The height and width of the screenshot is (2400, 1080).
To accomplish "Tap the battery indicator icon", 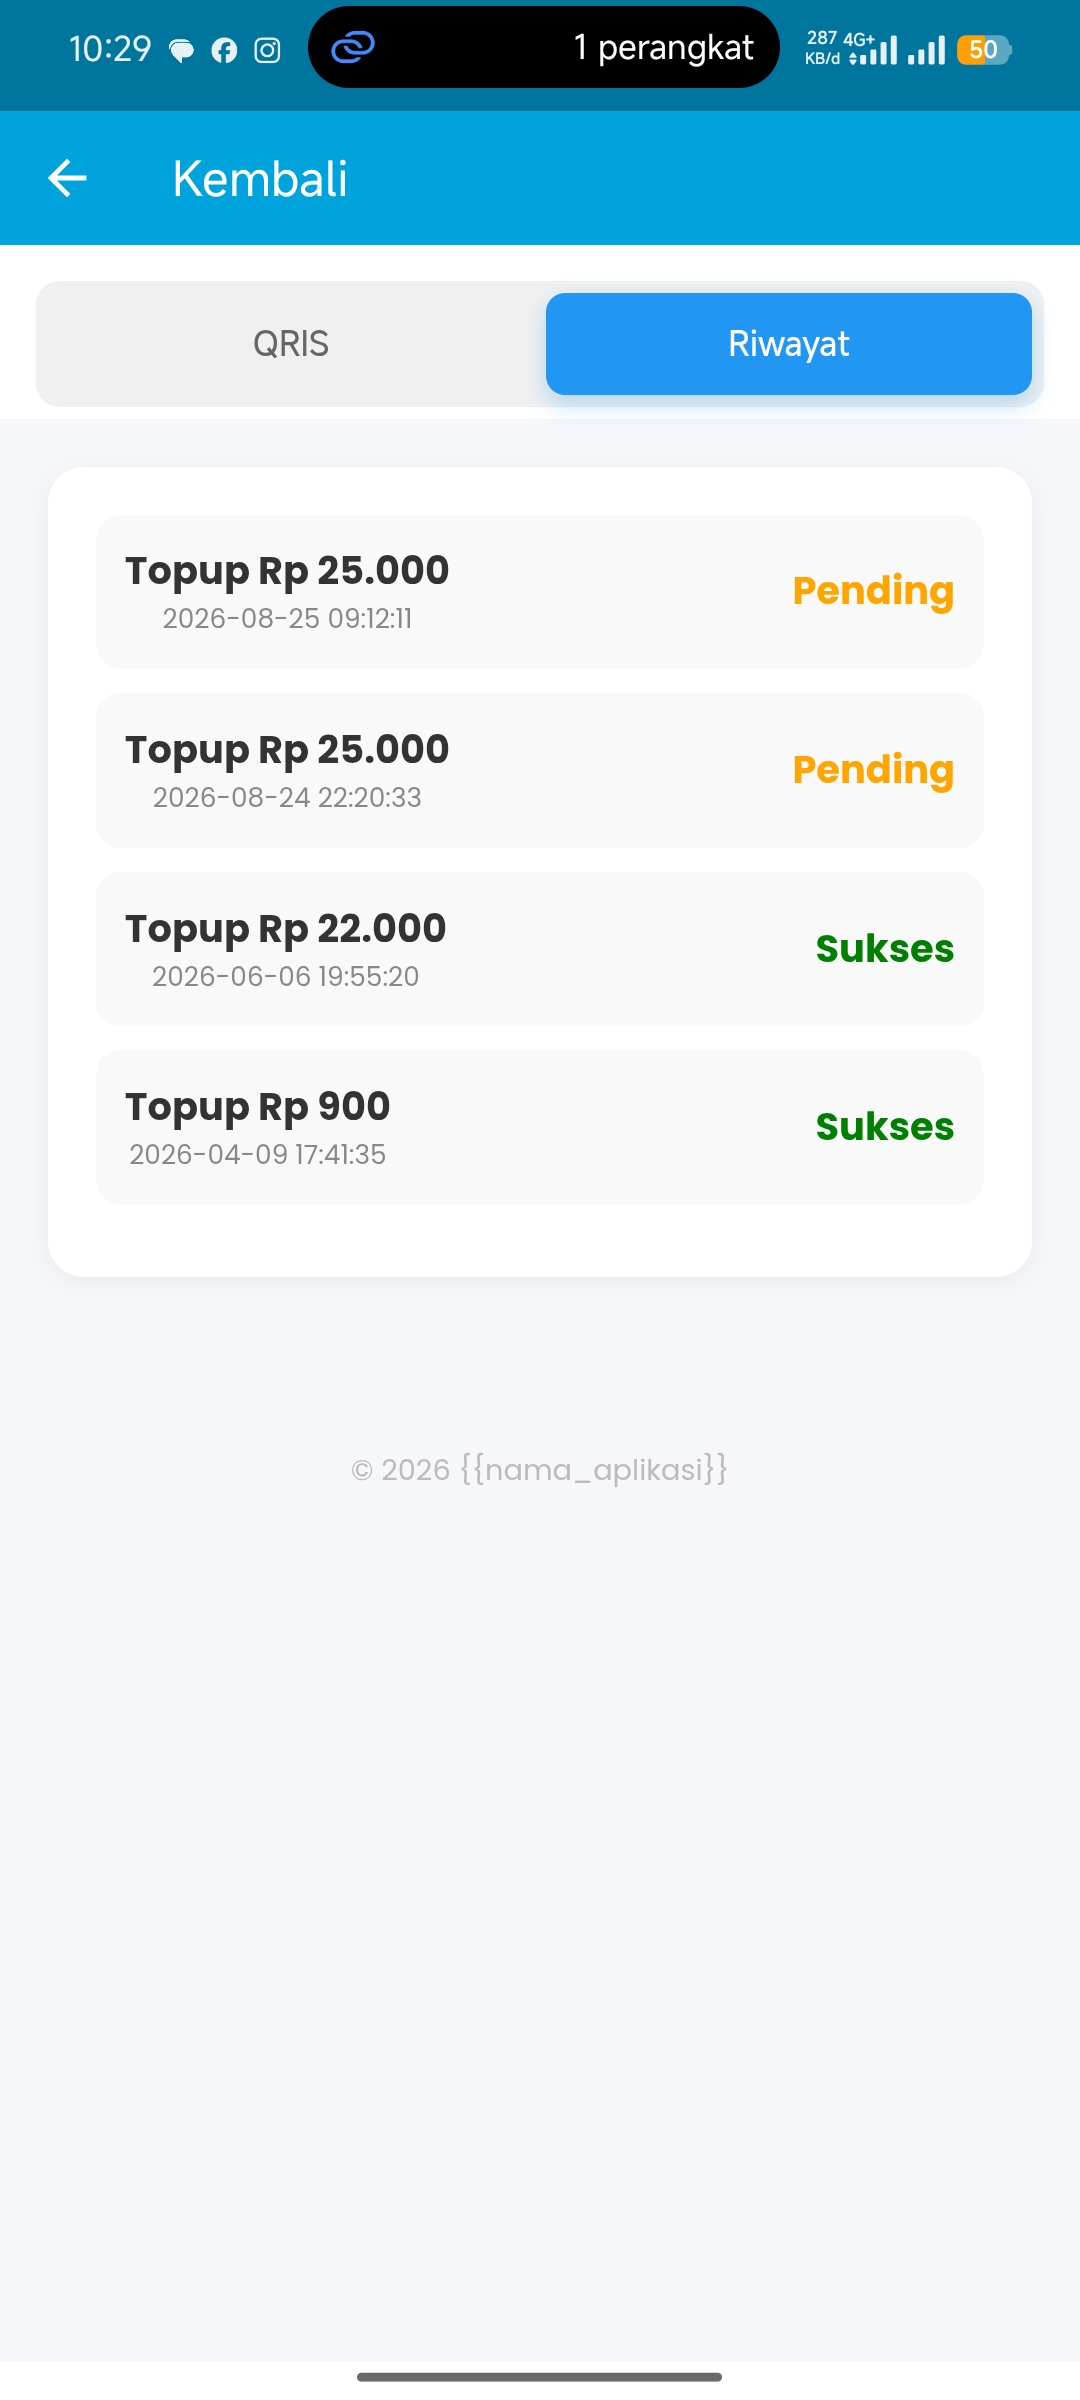I will coord(984,50).
